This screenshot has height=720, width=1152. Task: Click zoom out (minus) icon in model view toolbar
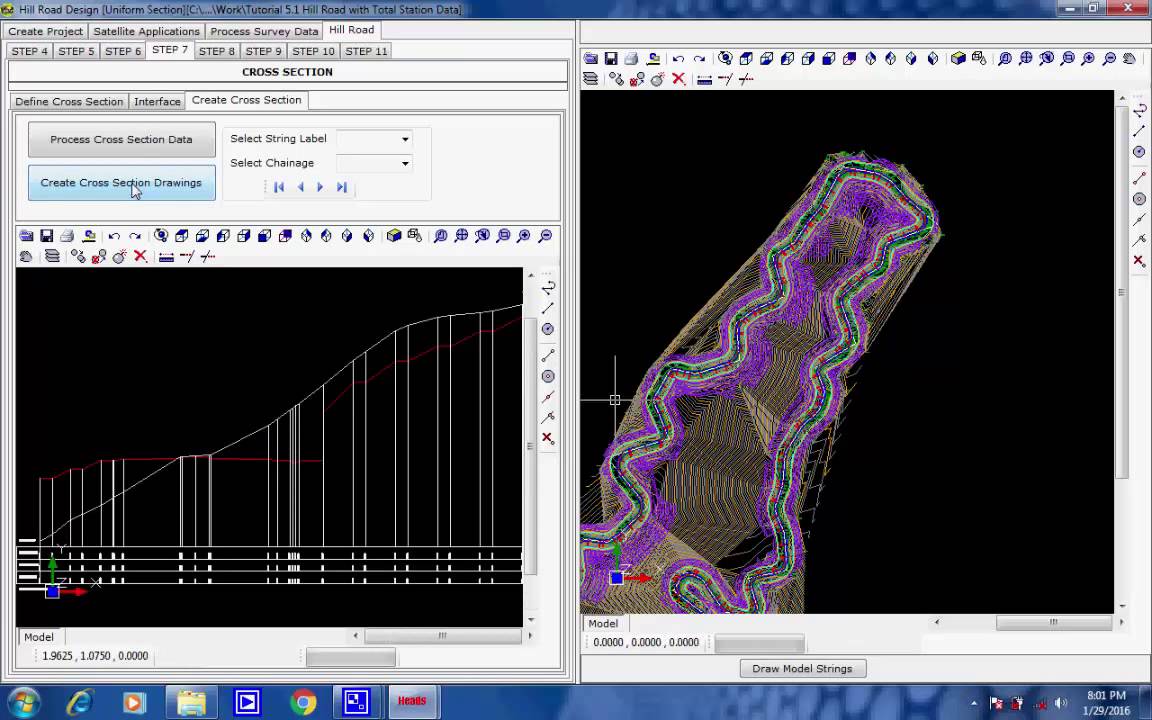point(1109,59)
